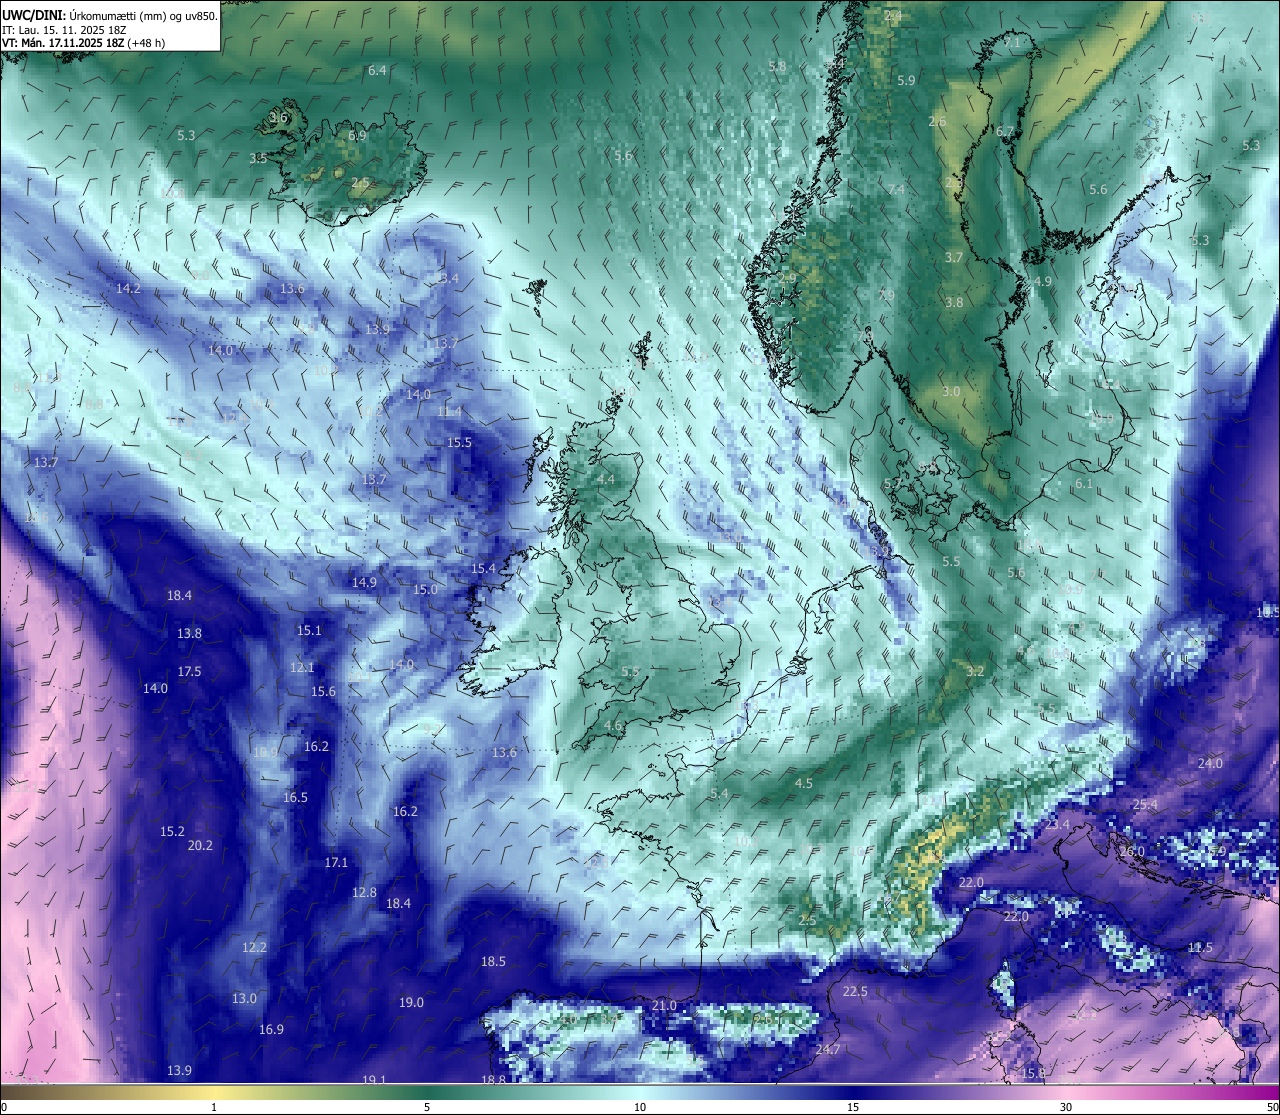Click the 17.5 value in the Atlantic
This screenshot has height=1115, width=1280.
click(189, 672)
